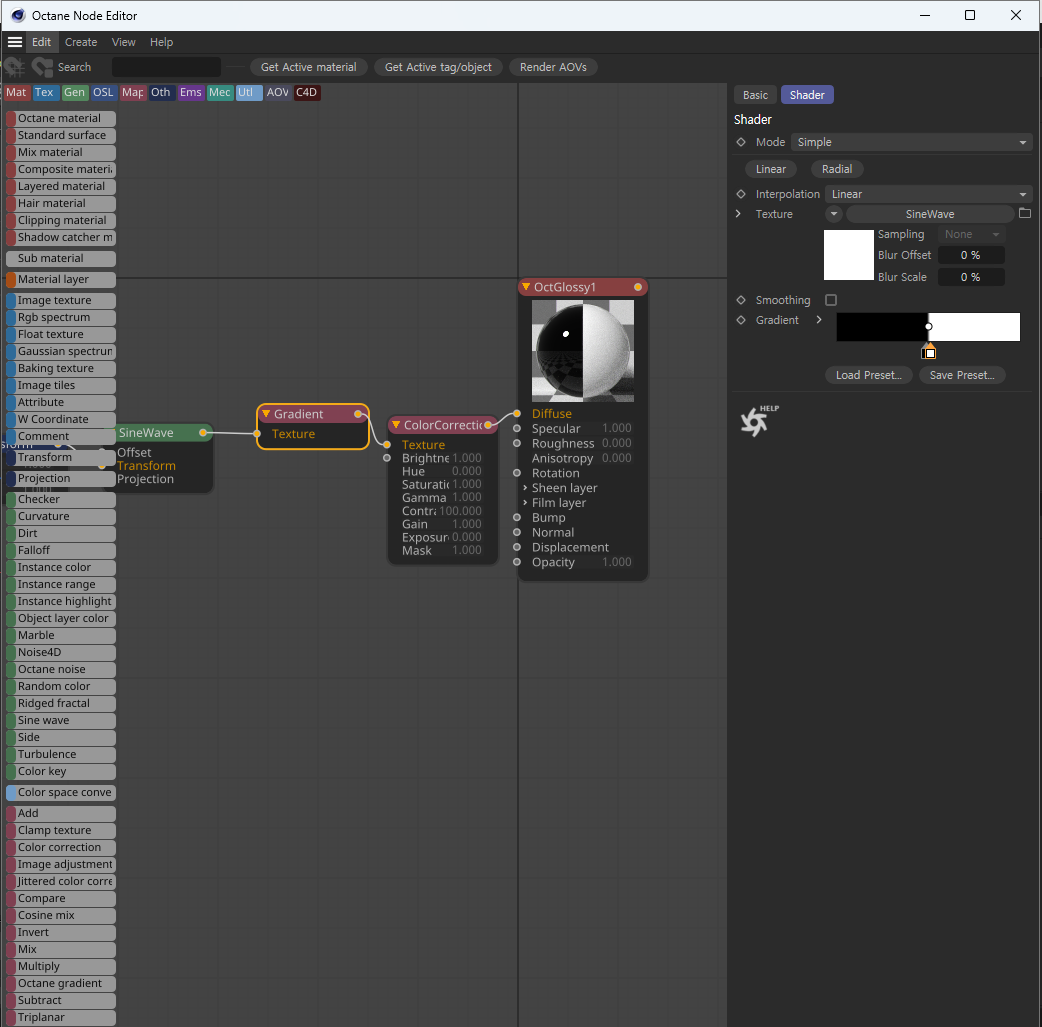Collapse the OctGlossy1 node triangle
Screen dimensions: 1042x1027
(526, 287)
